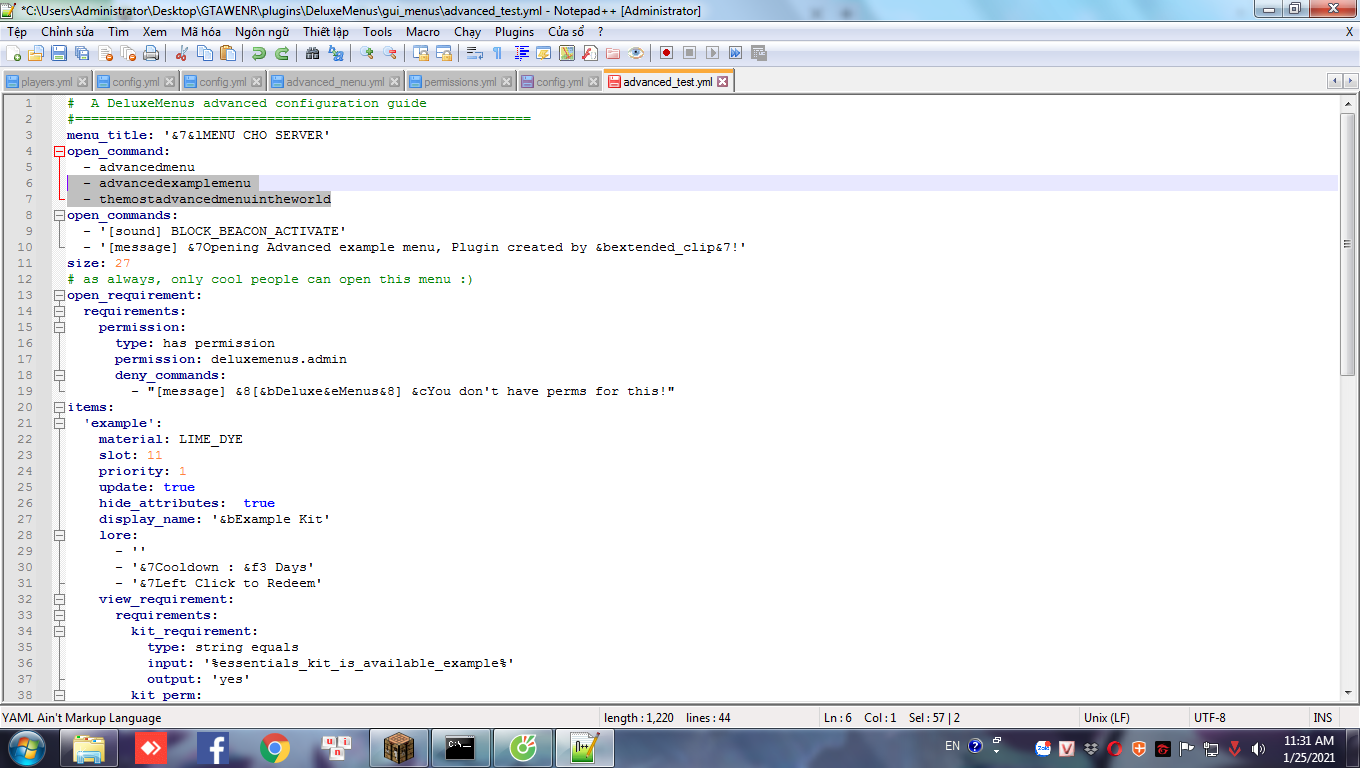Screen dimensions: 1360x768
Task: Click the Copy toolbar icon
Action: 205,53
